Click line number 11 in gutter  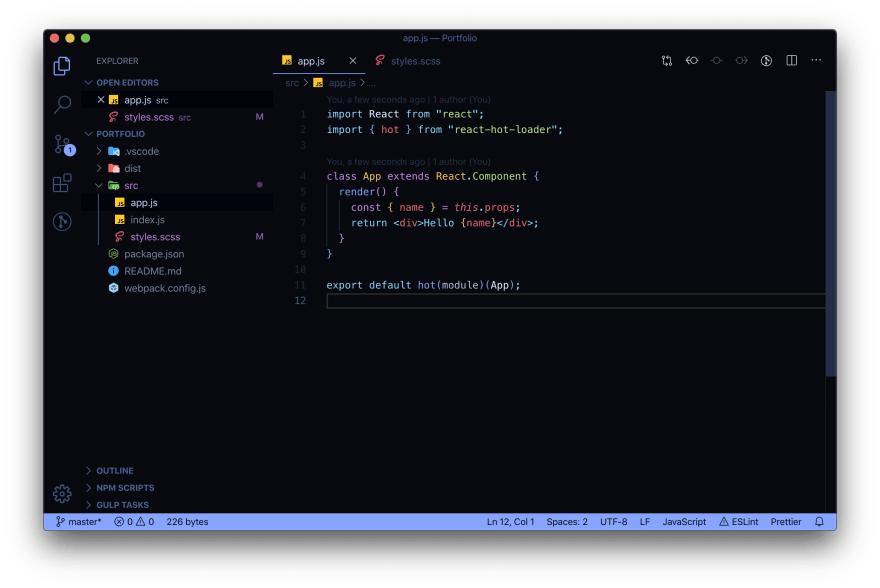pos(300,285)
